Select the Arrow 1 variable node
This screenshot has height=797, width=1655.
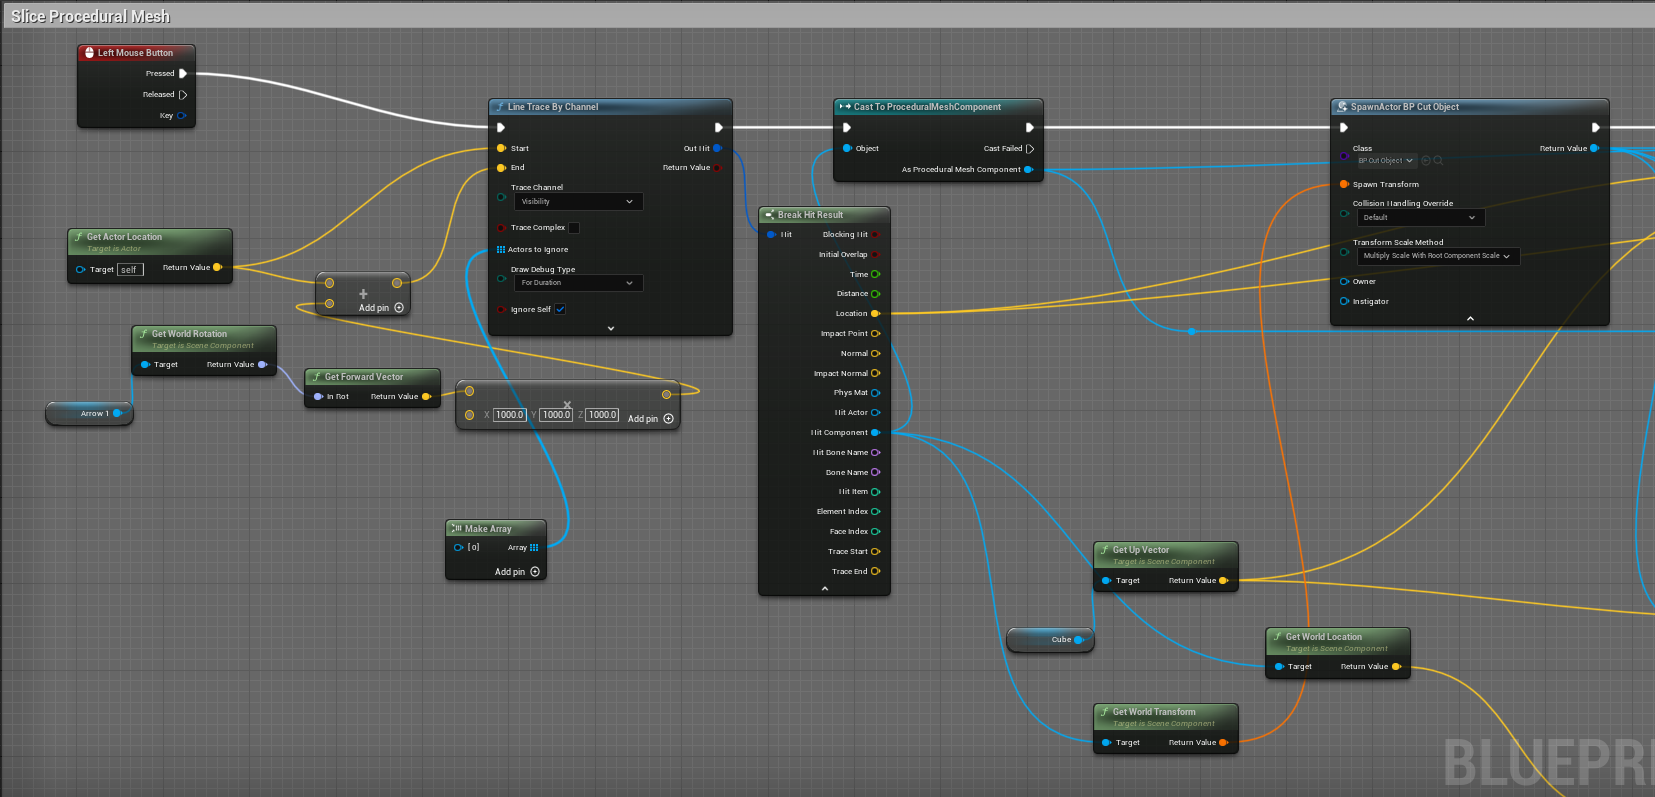[89, 413]
